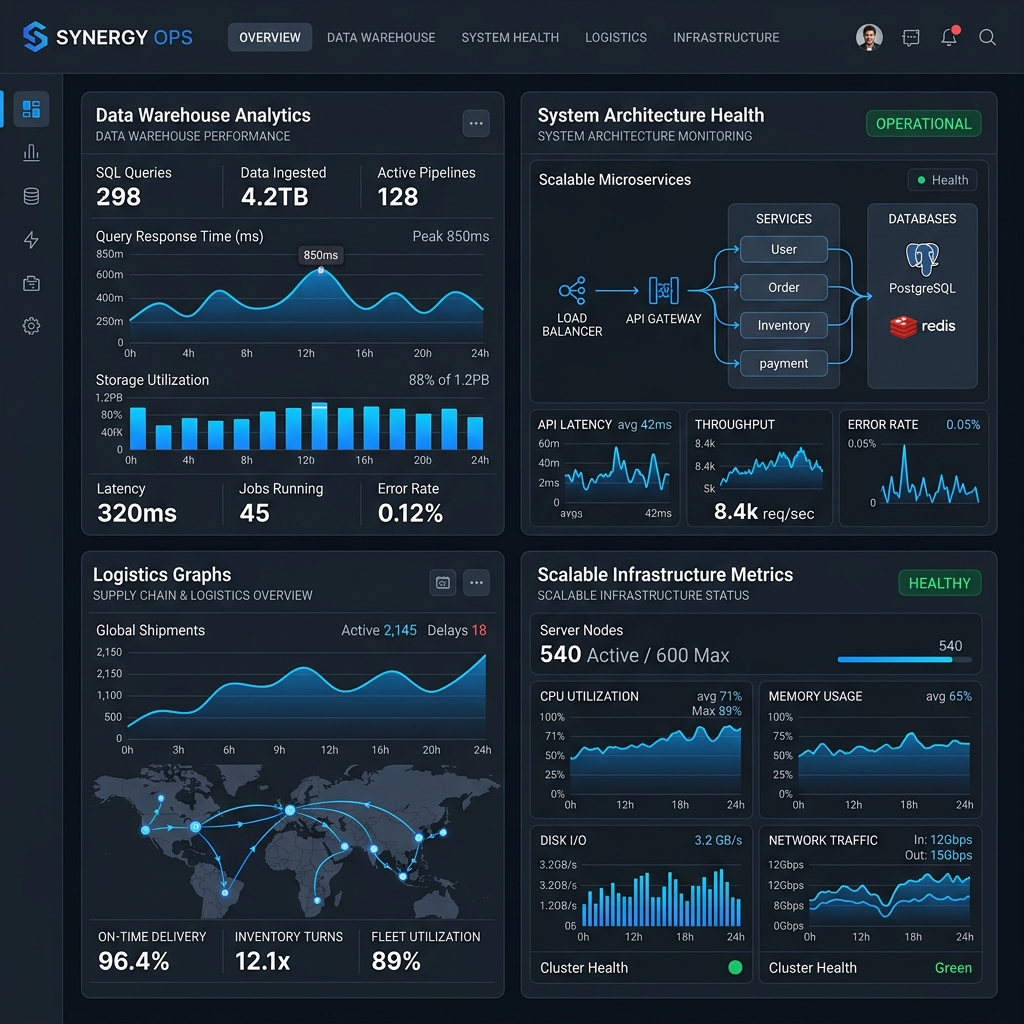Click the Scalable Microservices heading
The image size is (1024, 1024).
(615, 180)
